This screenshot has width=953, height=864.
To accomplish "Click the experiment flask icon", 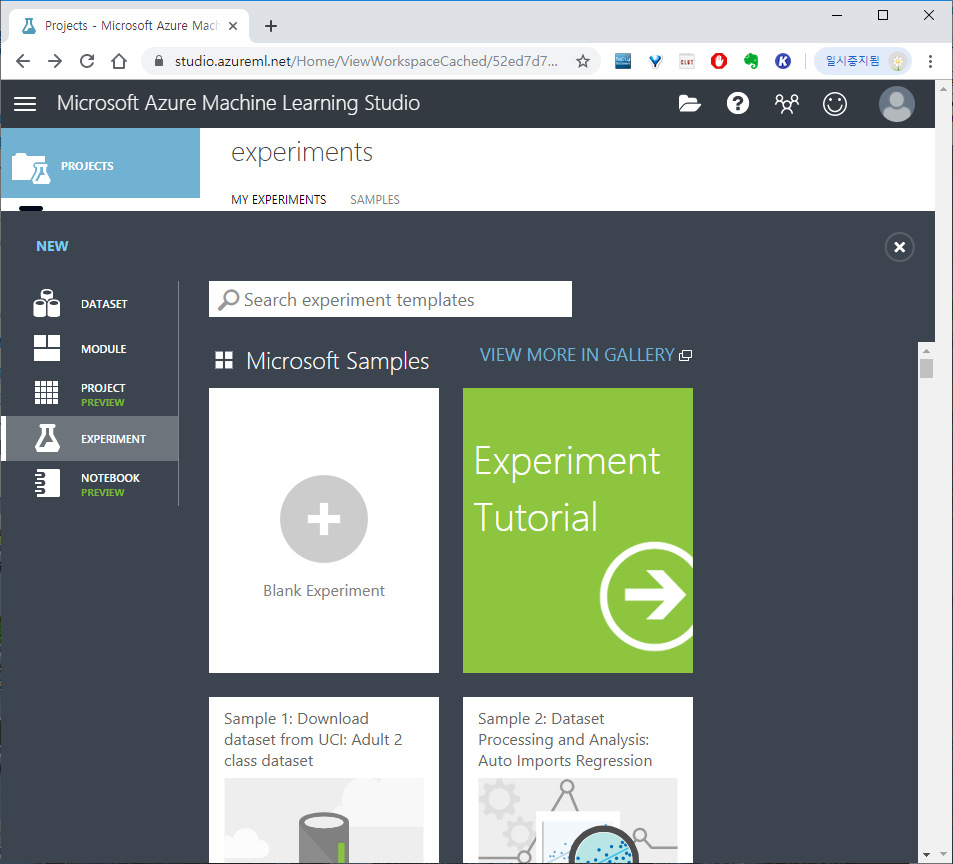I will pos(47,438).
